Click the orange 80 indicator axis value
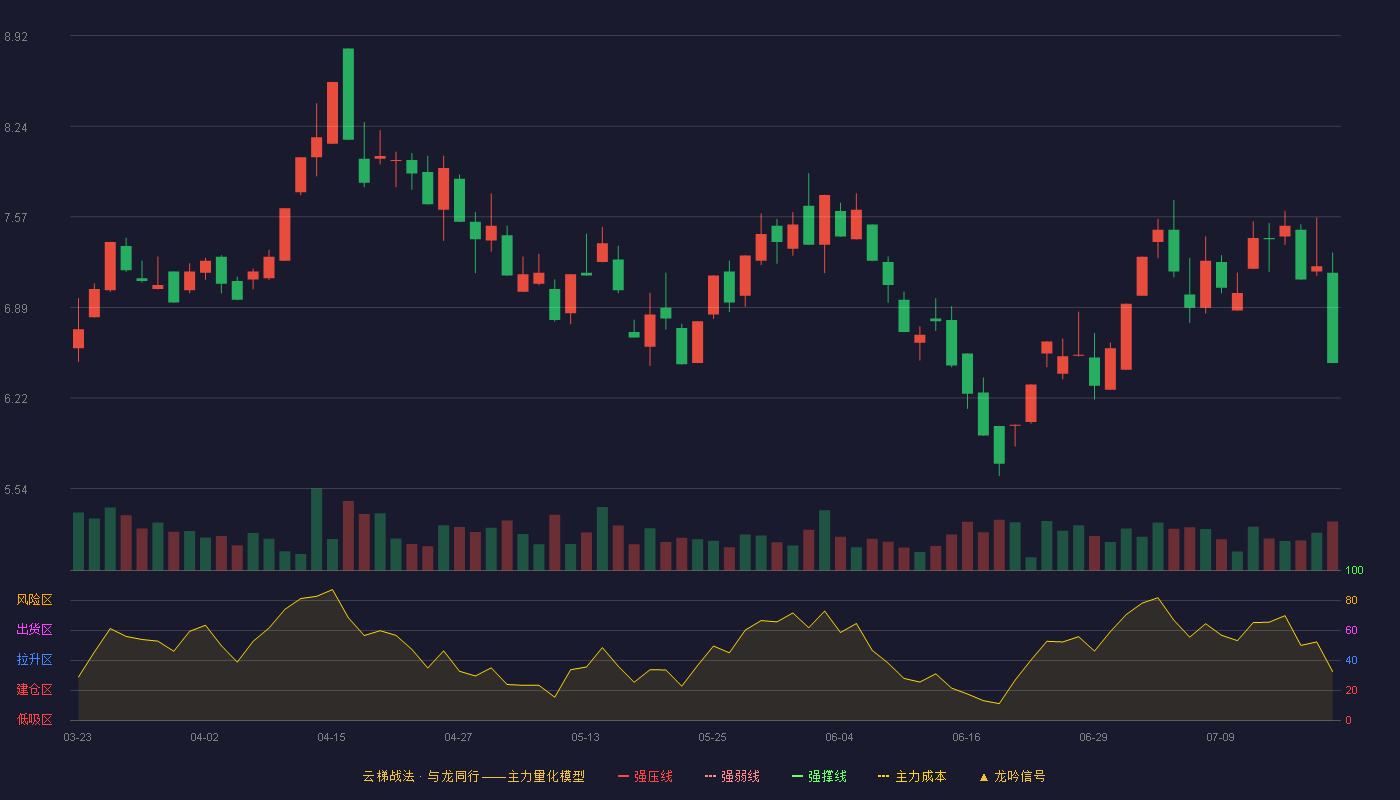 pyautogui.click(x=1351, y=601)
